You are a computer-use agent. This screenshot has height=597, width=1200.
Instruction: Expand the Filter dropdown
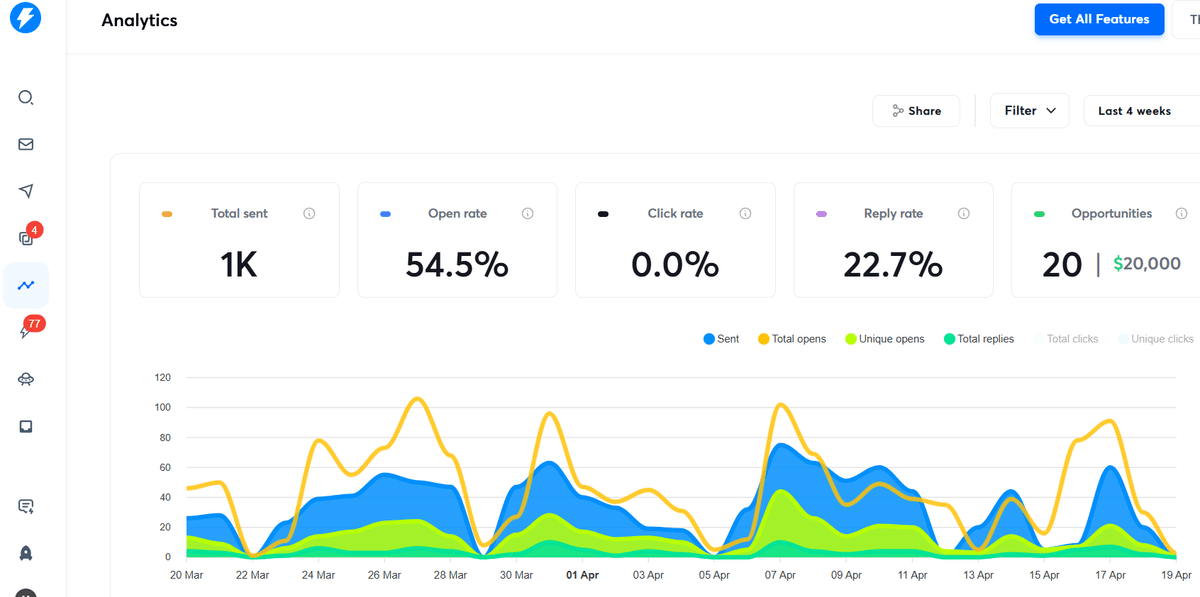pos(1030,110)
